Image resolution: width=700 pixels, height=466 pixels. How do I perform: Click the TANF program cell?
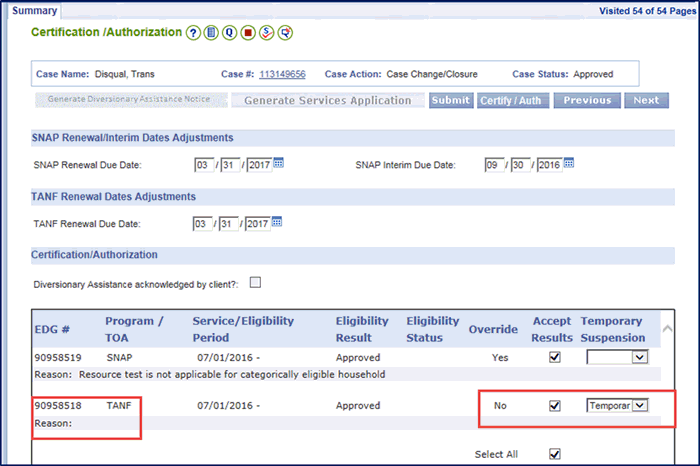pyautogui.click(x=119, y=406)
